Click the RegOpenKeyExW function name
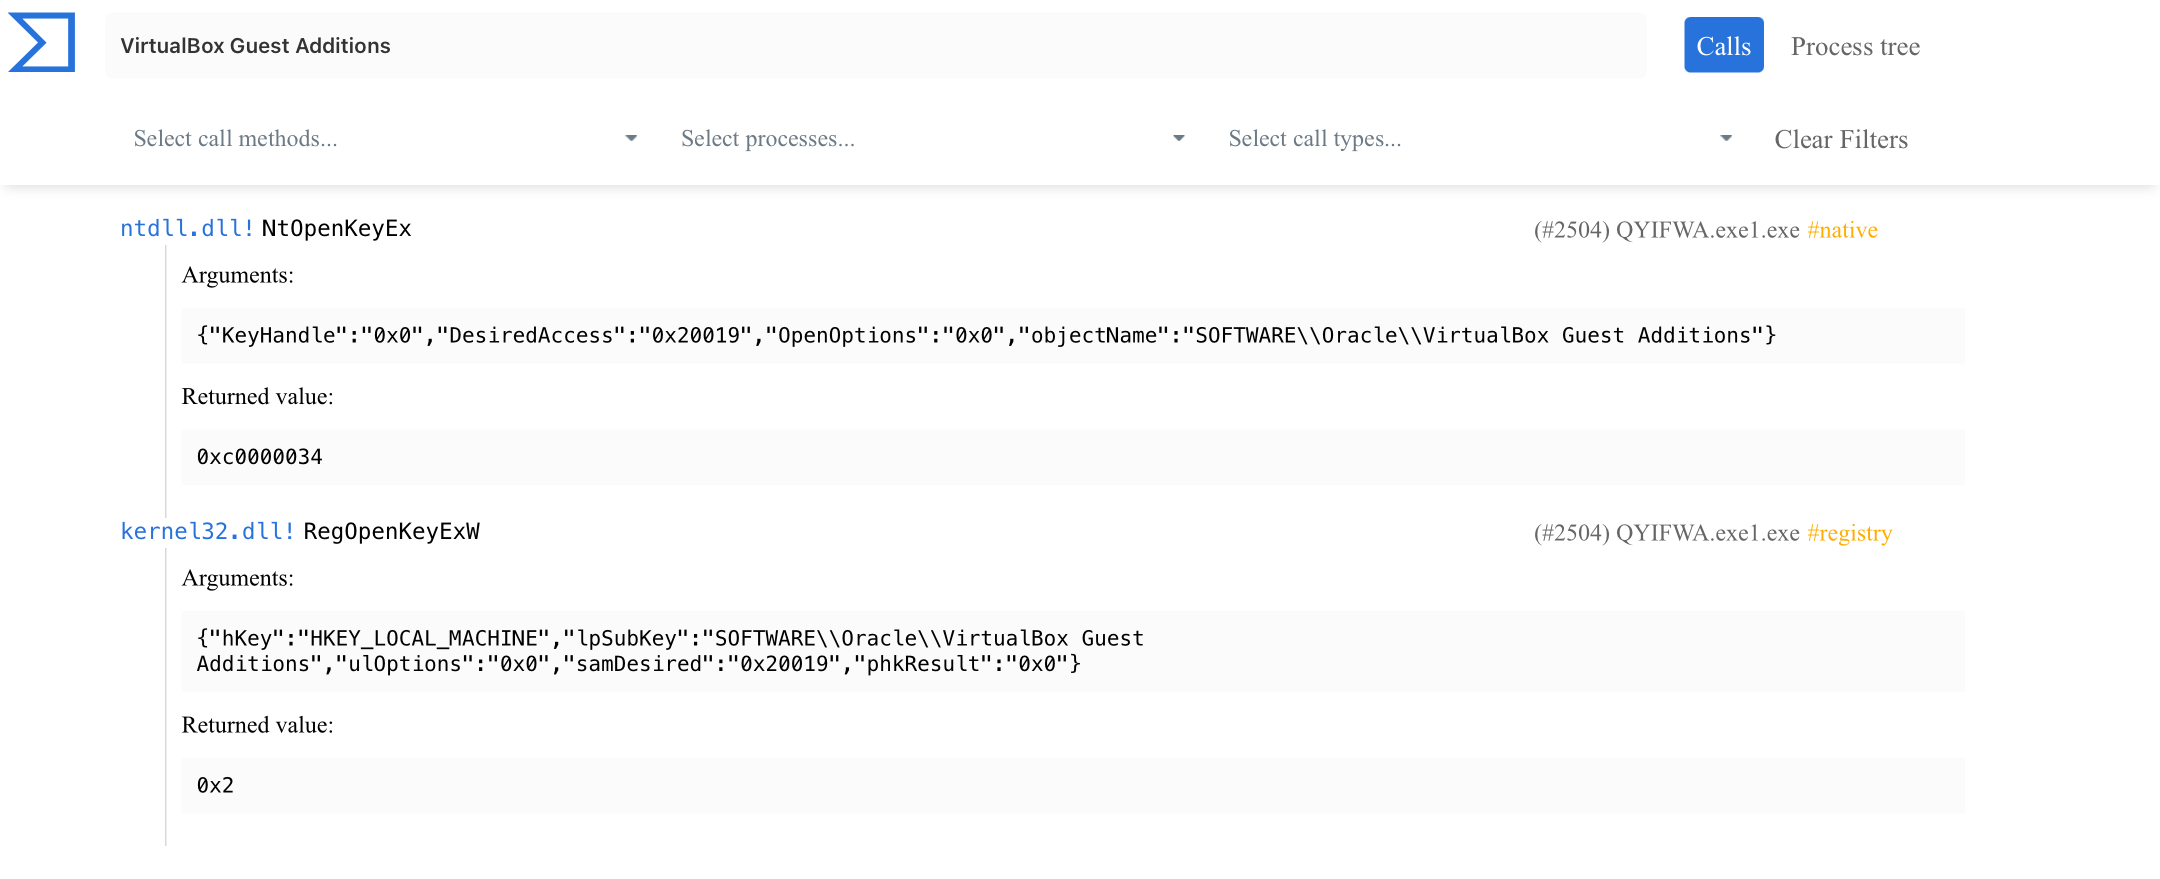 [x=391, y=532]
